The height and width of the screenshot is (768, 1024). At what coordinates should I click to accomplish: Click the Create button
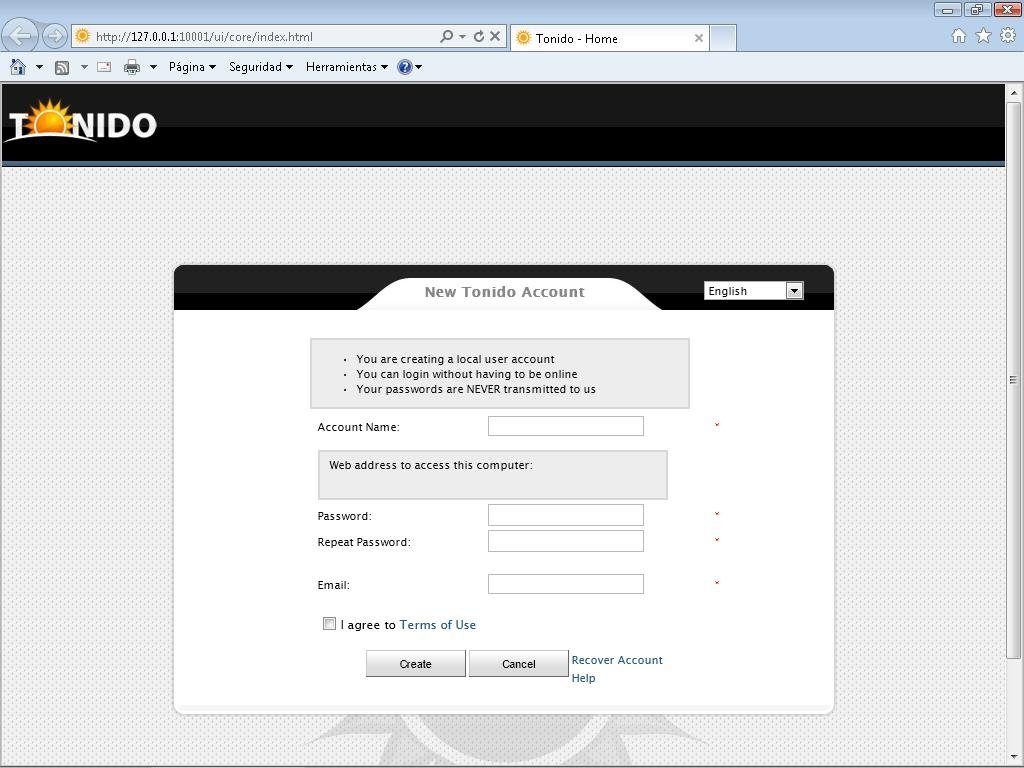(415, 664)
